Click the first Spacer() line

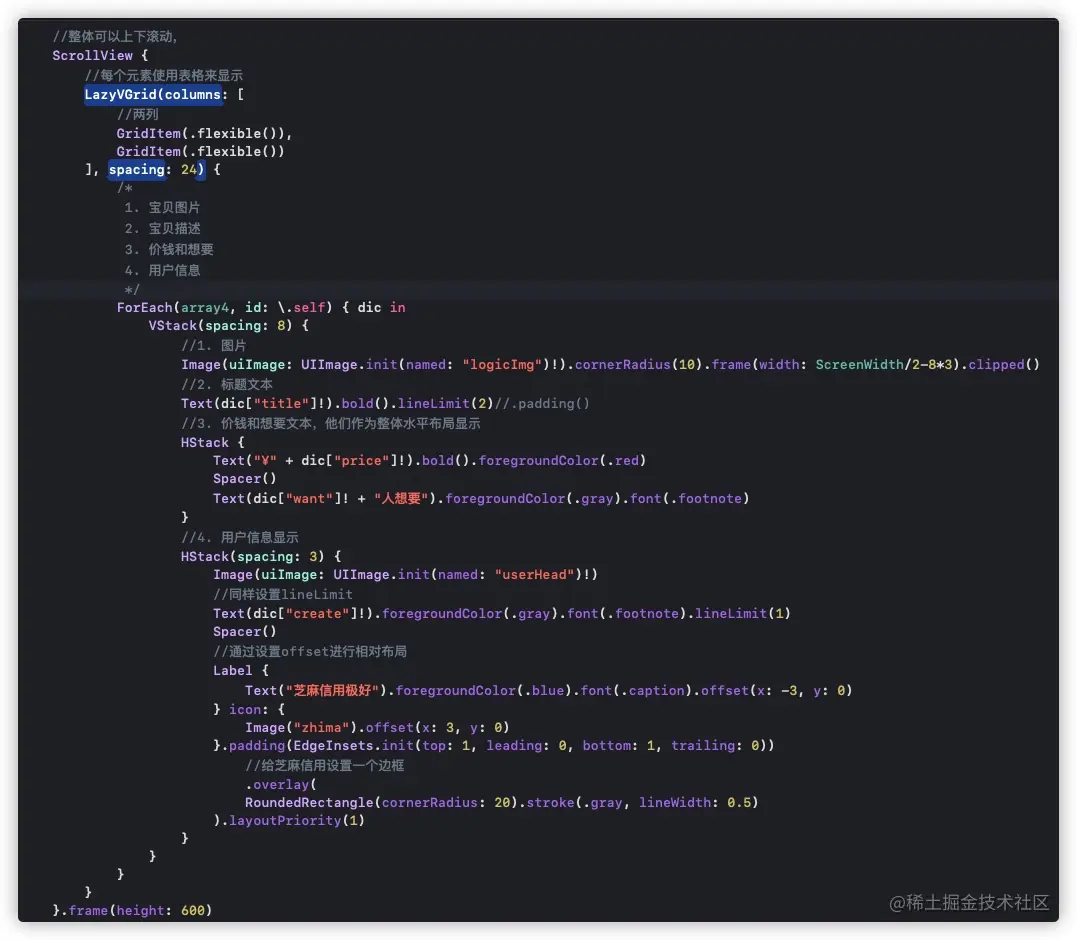(x=245, y=479)
